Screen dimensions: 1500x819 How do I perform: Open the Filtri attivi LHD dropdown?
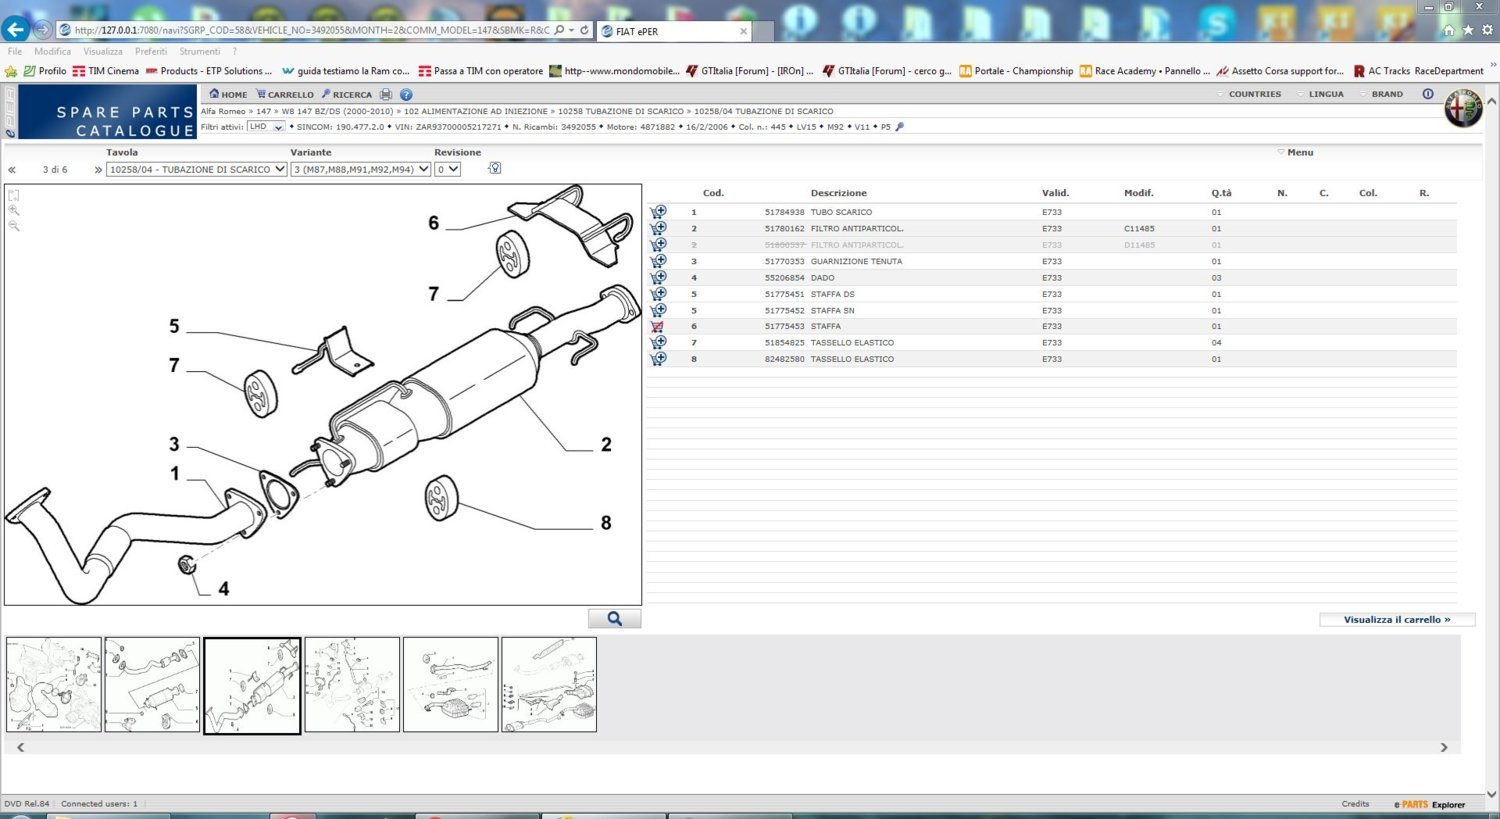(266, 127)
